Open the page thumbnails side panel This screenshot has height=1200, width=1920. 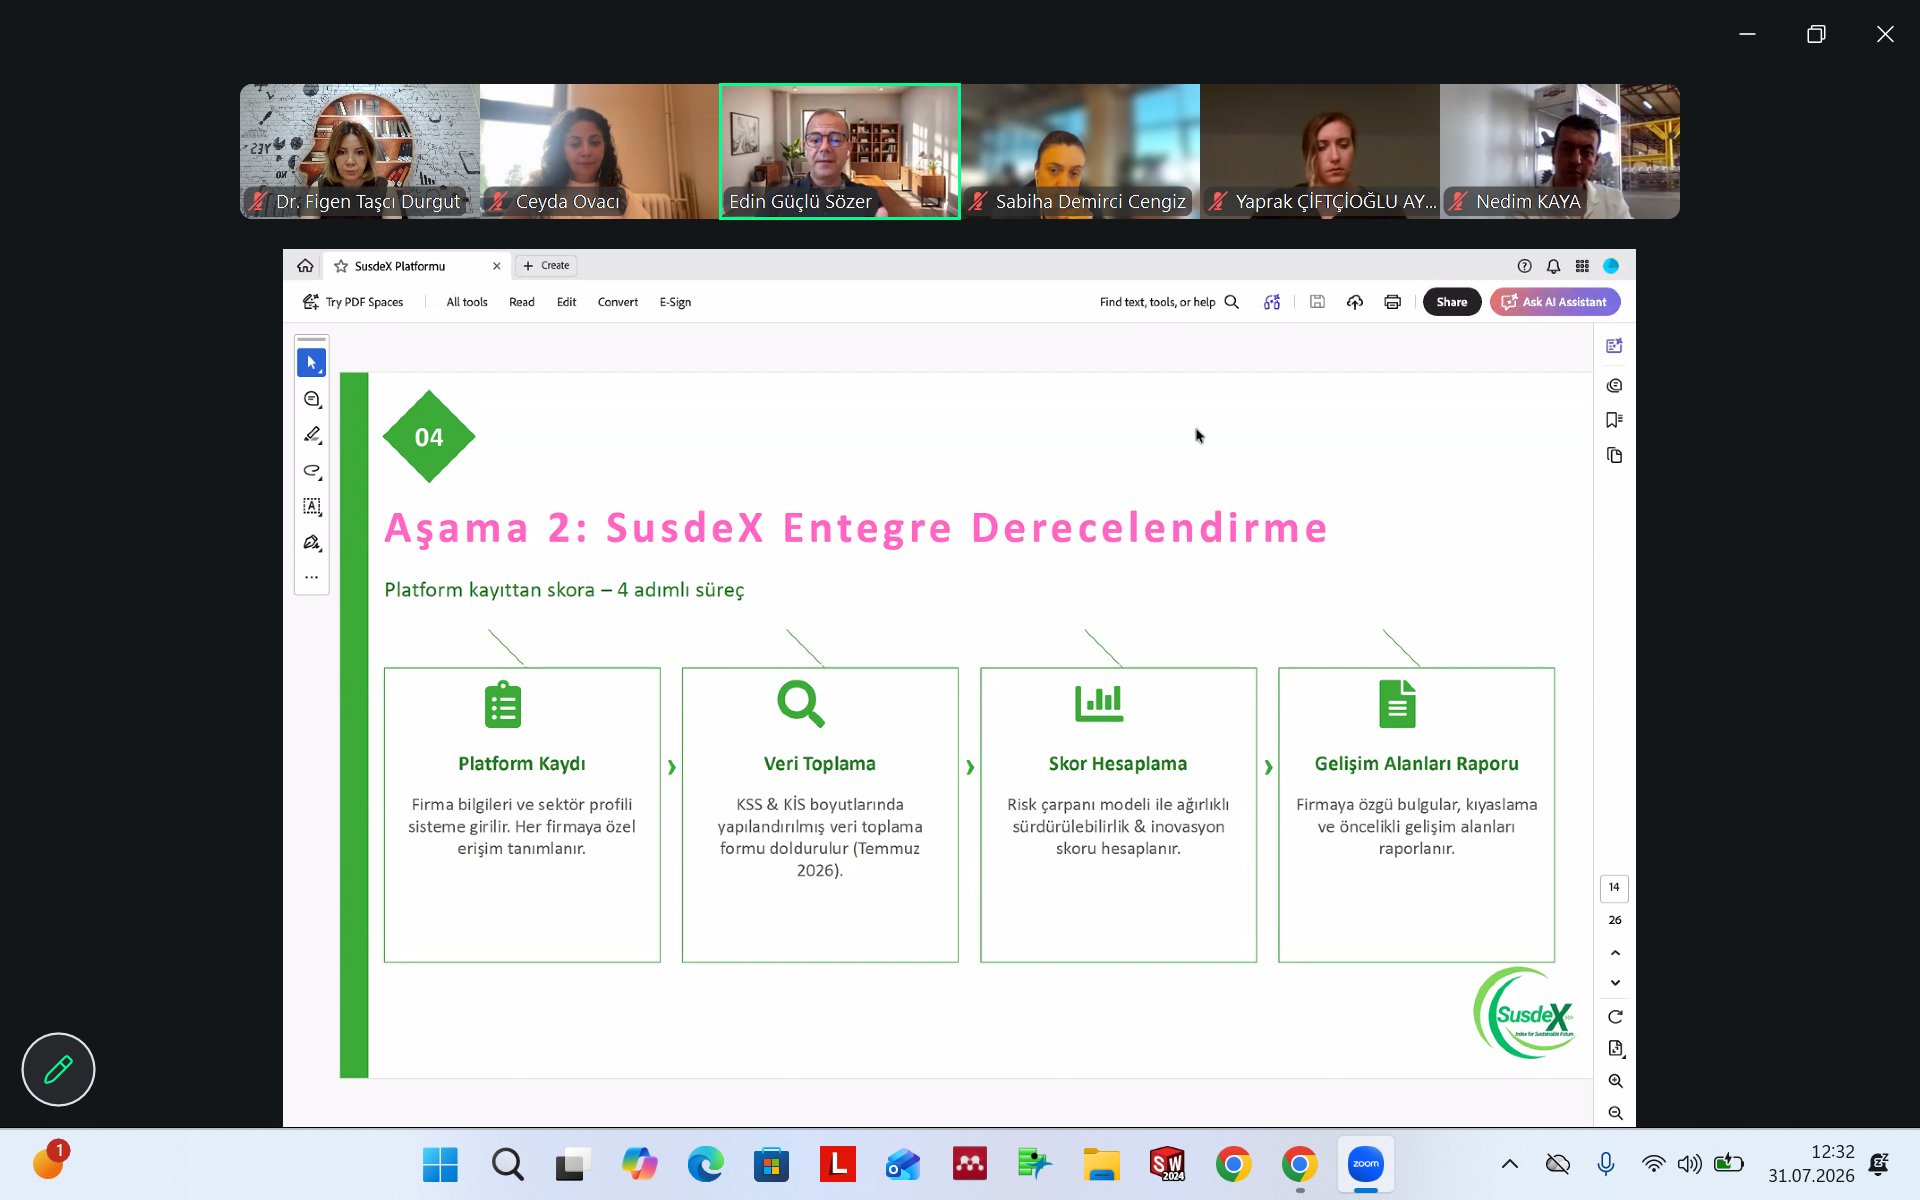click(1614, 456)
